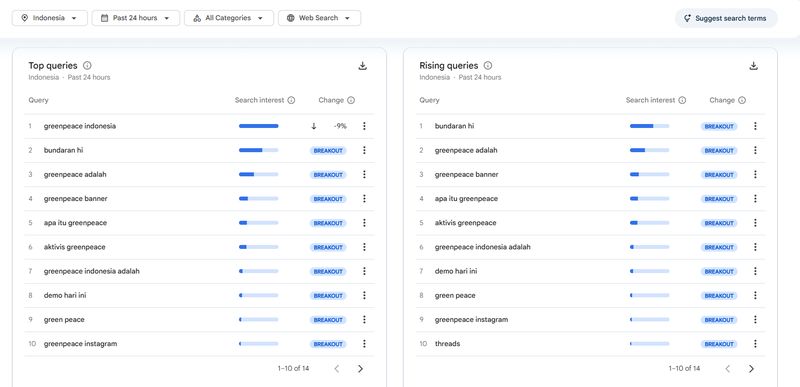Screen dimensions: 800x387
Task: Open green peace query in Top queries
Action: [x=64, y=320]
